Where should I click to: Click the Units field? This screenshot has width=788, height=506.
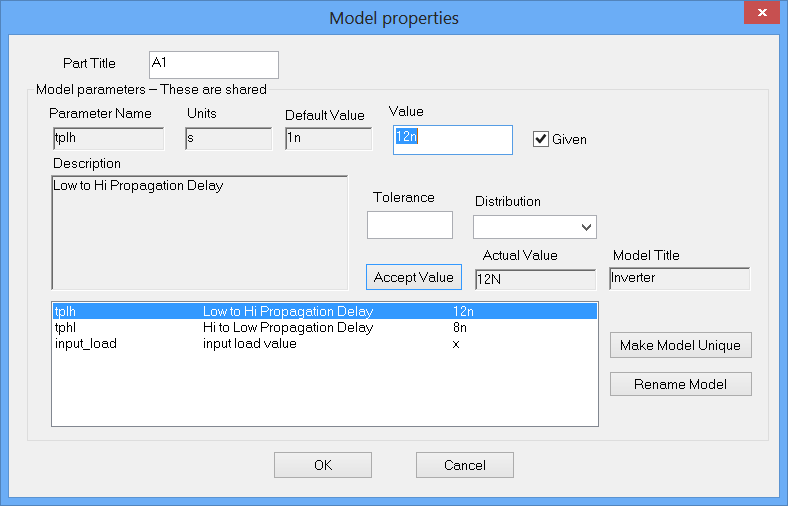click(x=228, y=139)
